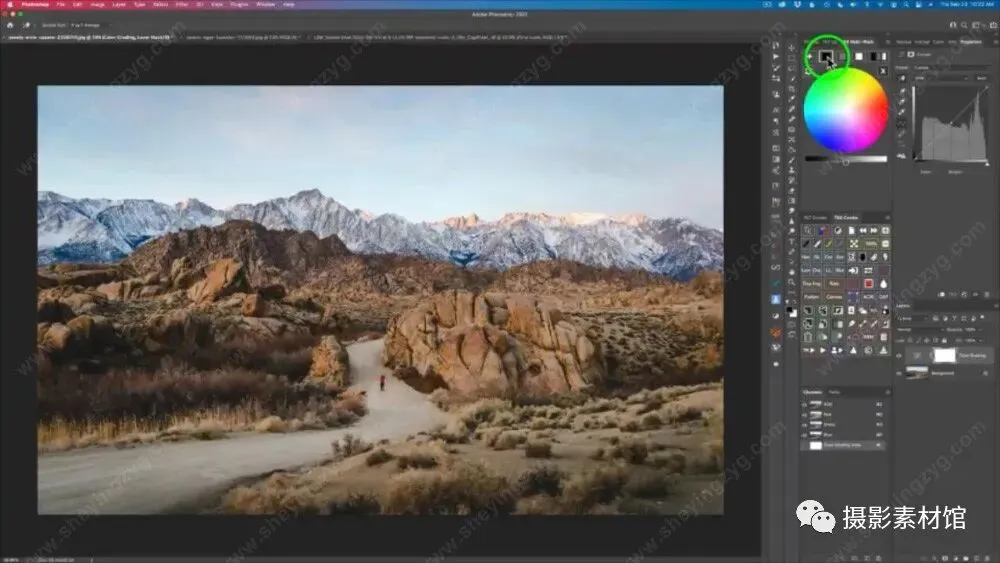The image size is (1000, 563).
Task: Select the Rectangular Marquee tool
Action: coord(791,58)
